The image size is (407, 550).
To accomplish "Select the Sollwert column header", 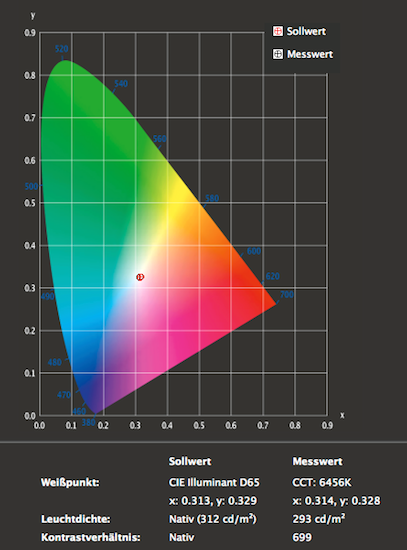I will (x=190, y=461).
